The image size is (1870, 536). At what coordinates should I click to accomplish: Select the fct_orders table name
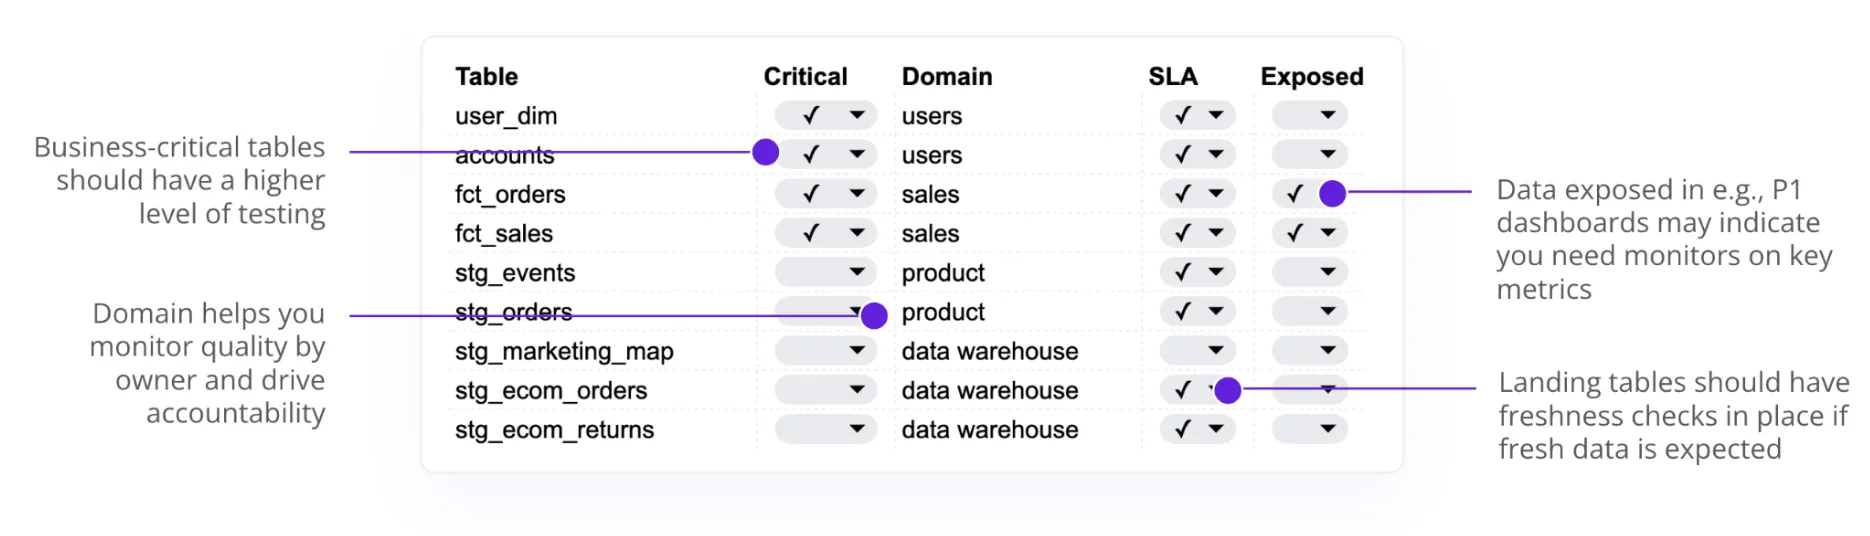point(510,194)
